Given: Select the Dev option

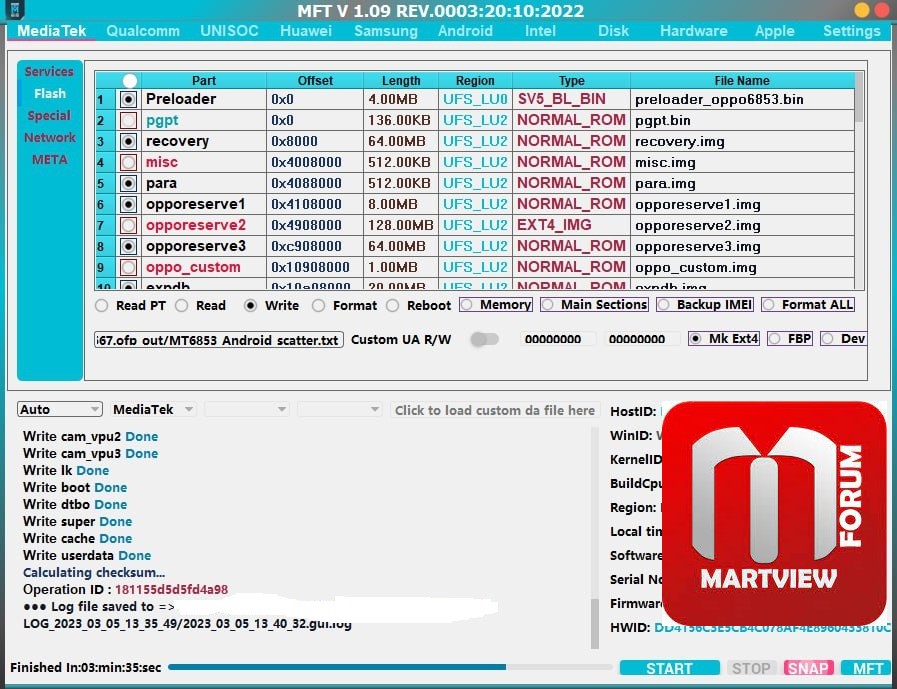Looking at the screenshot, I should [x=843, y=339].
